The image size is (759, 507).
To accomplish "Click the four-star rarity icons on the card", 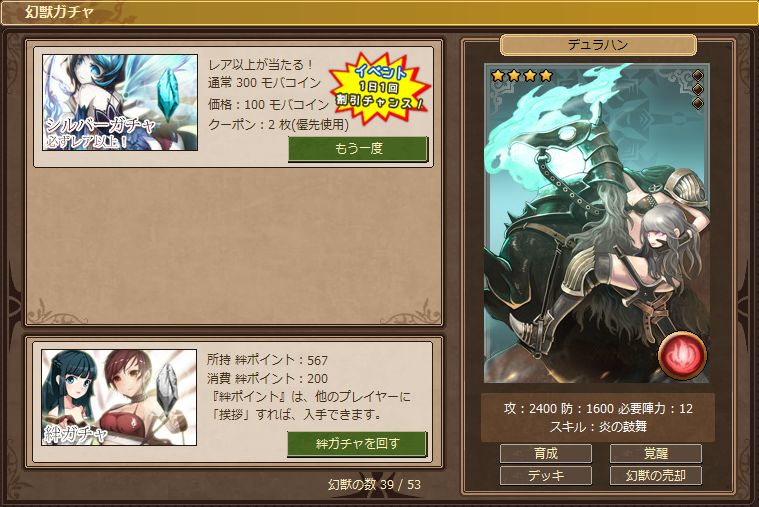I will click(x=522, y=76).
